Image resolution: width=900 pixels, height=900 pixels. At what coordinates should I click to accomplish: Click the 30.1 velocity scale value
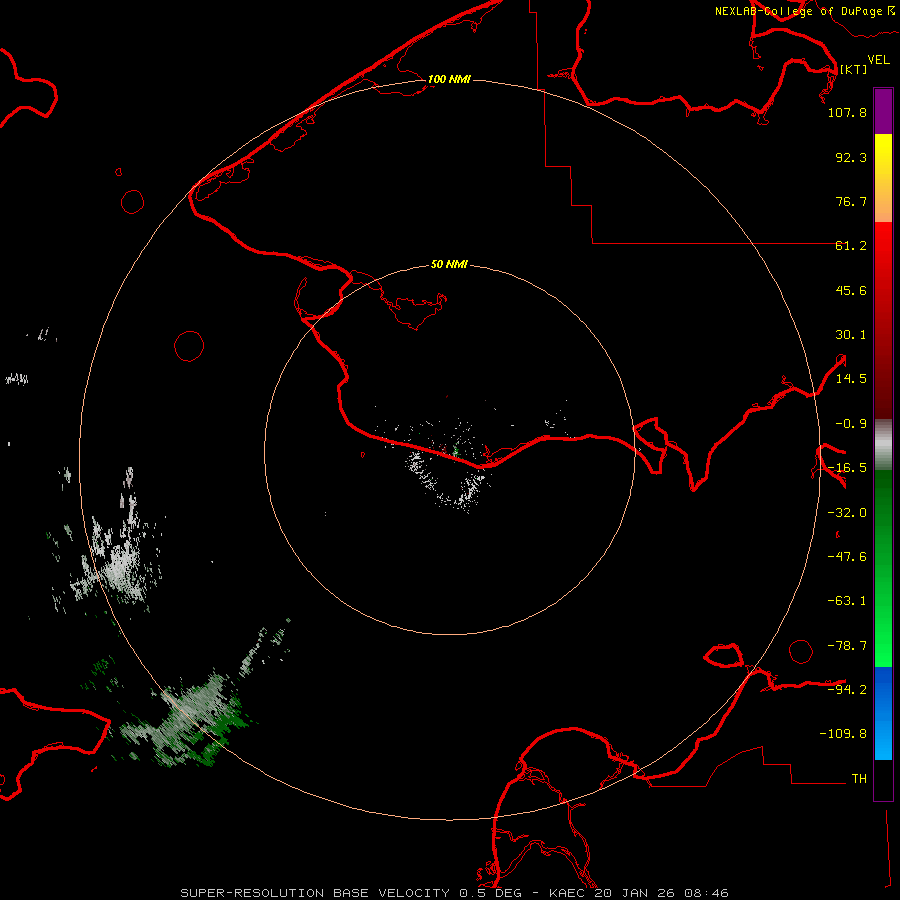click(851, 335)
